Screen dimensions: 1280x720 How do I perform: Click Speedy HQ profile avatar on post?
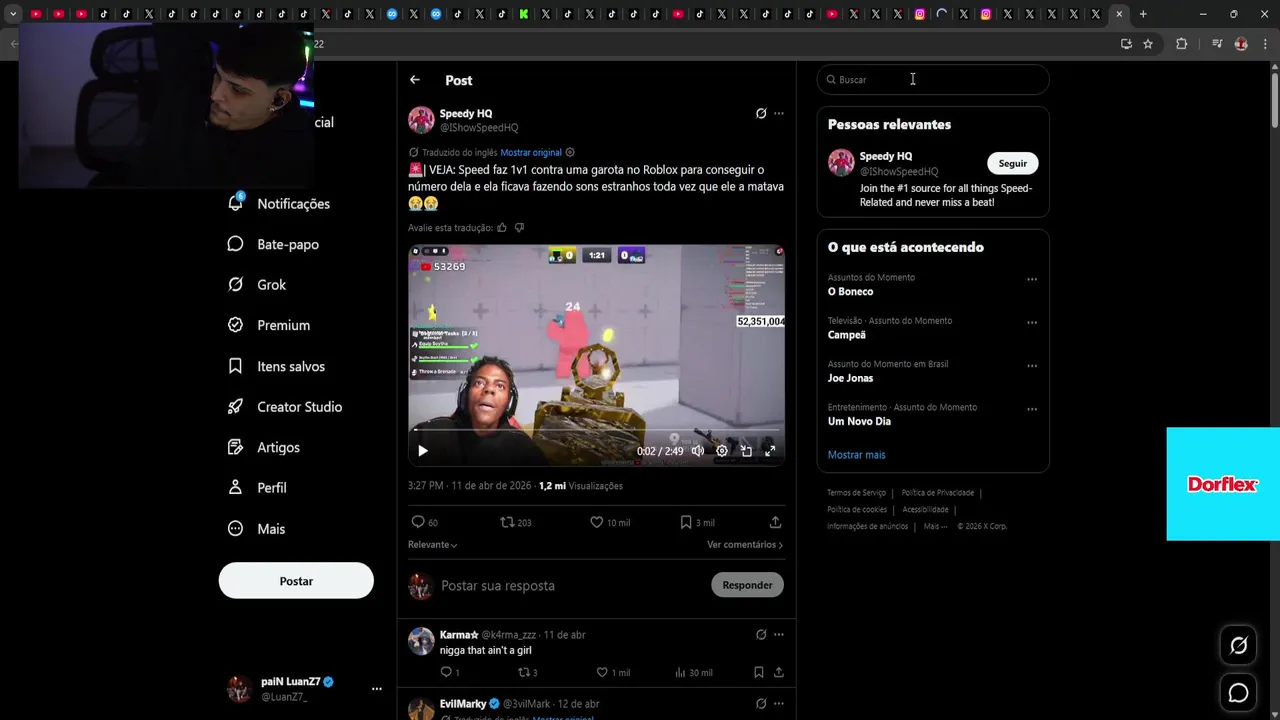(421, 120)
